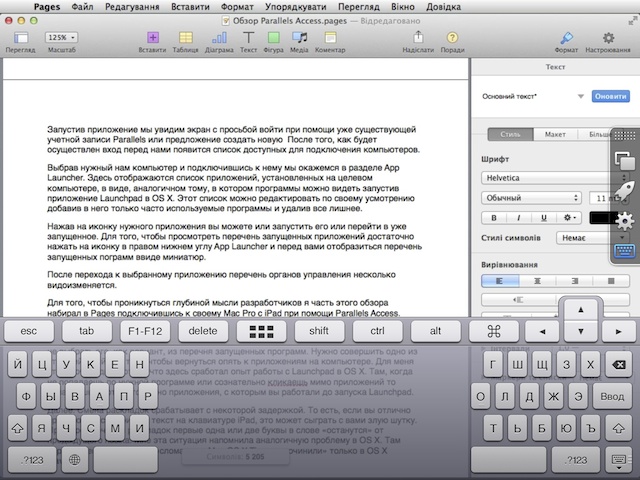
Task: Decrease indent in alignment section
Action: [x=518, y=300]
